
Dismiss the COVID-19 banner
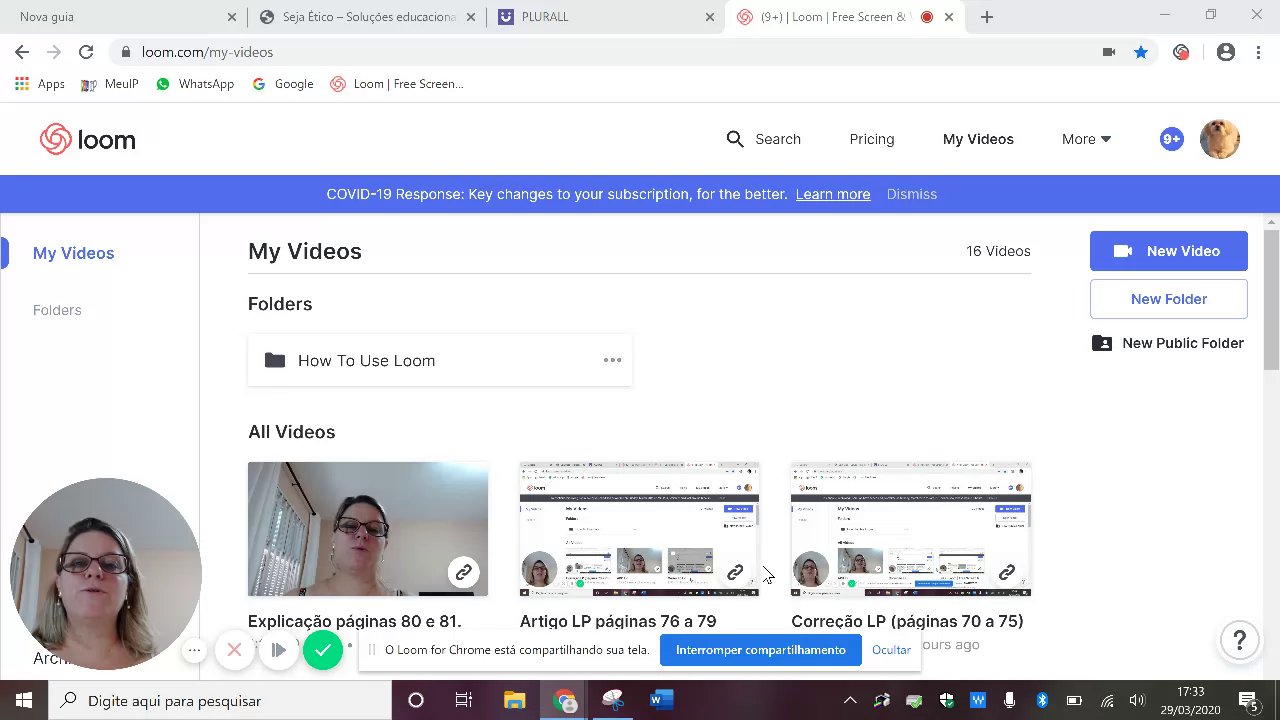(911, 194)
